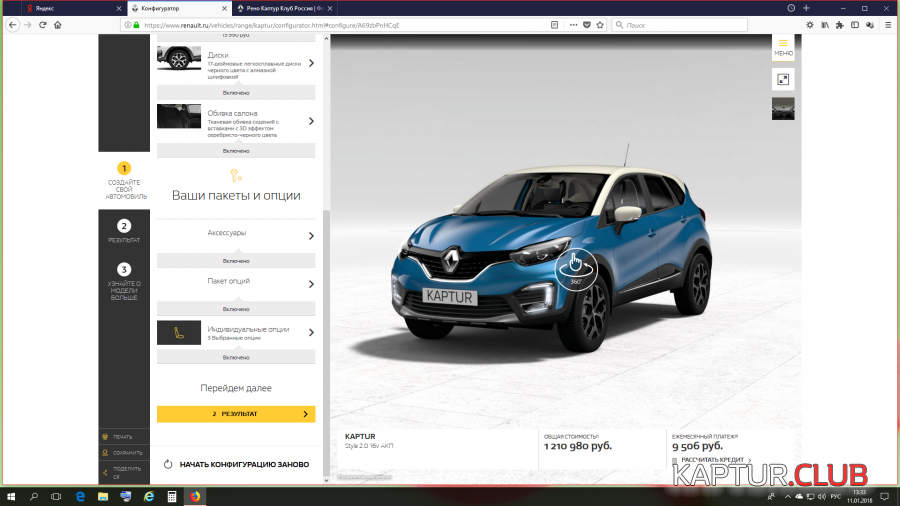The width and height of the screenshot is (900, 506).
Task: Click the browser Forward arrow
Action: point(28,25)
